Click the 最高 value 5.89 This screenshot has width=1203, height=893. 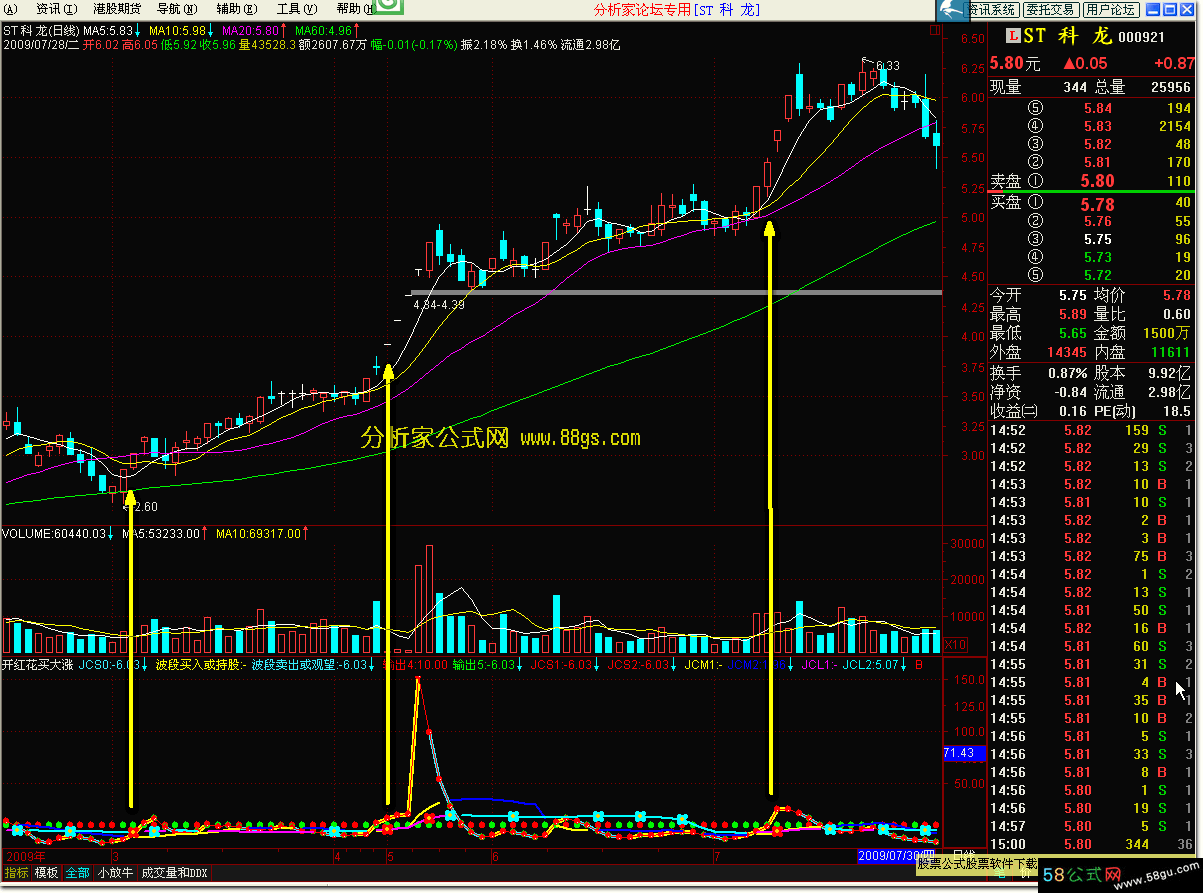pyautogui.click(x=1071, y=314)
